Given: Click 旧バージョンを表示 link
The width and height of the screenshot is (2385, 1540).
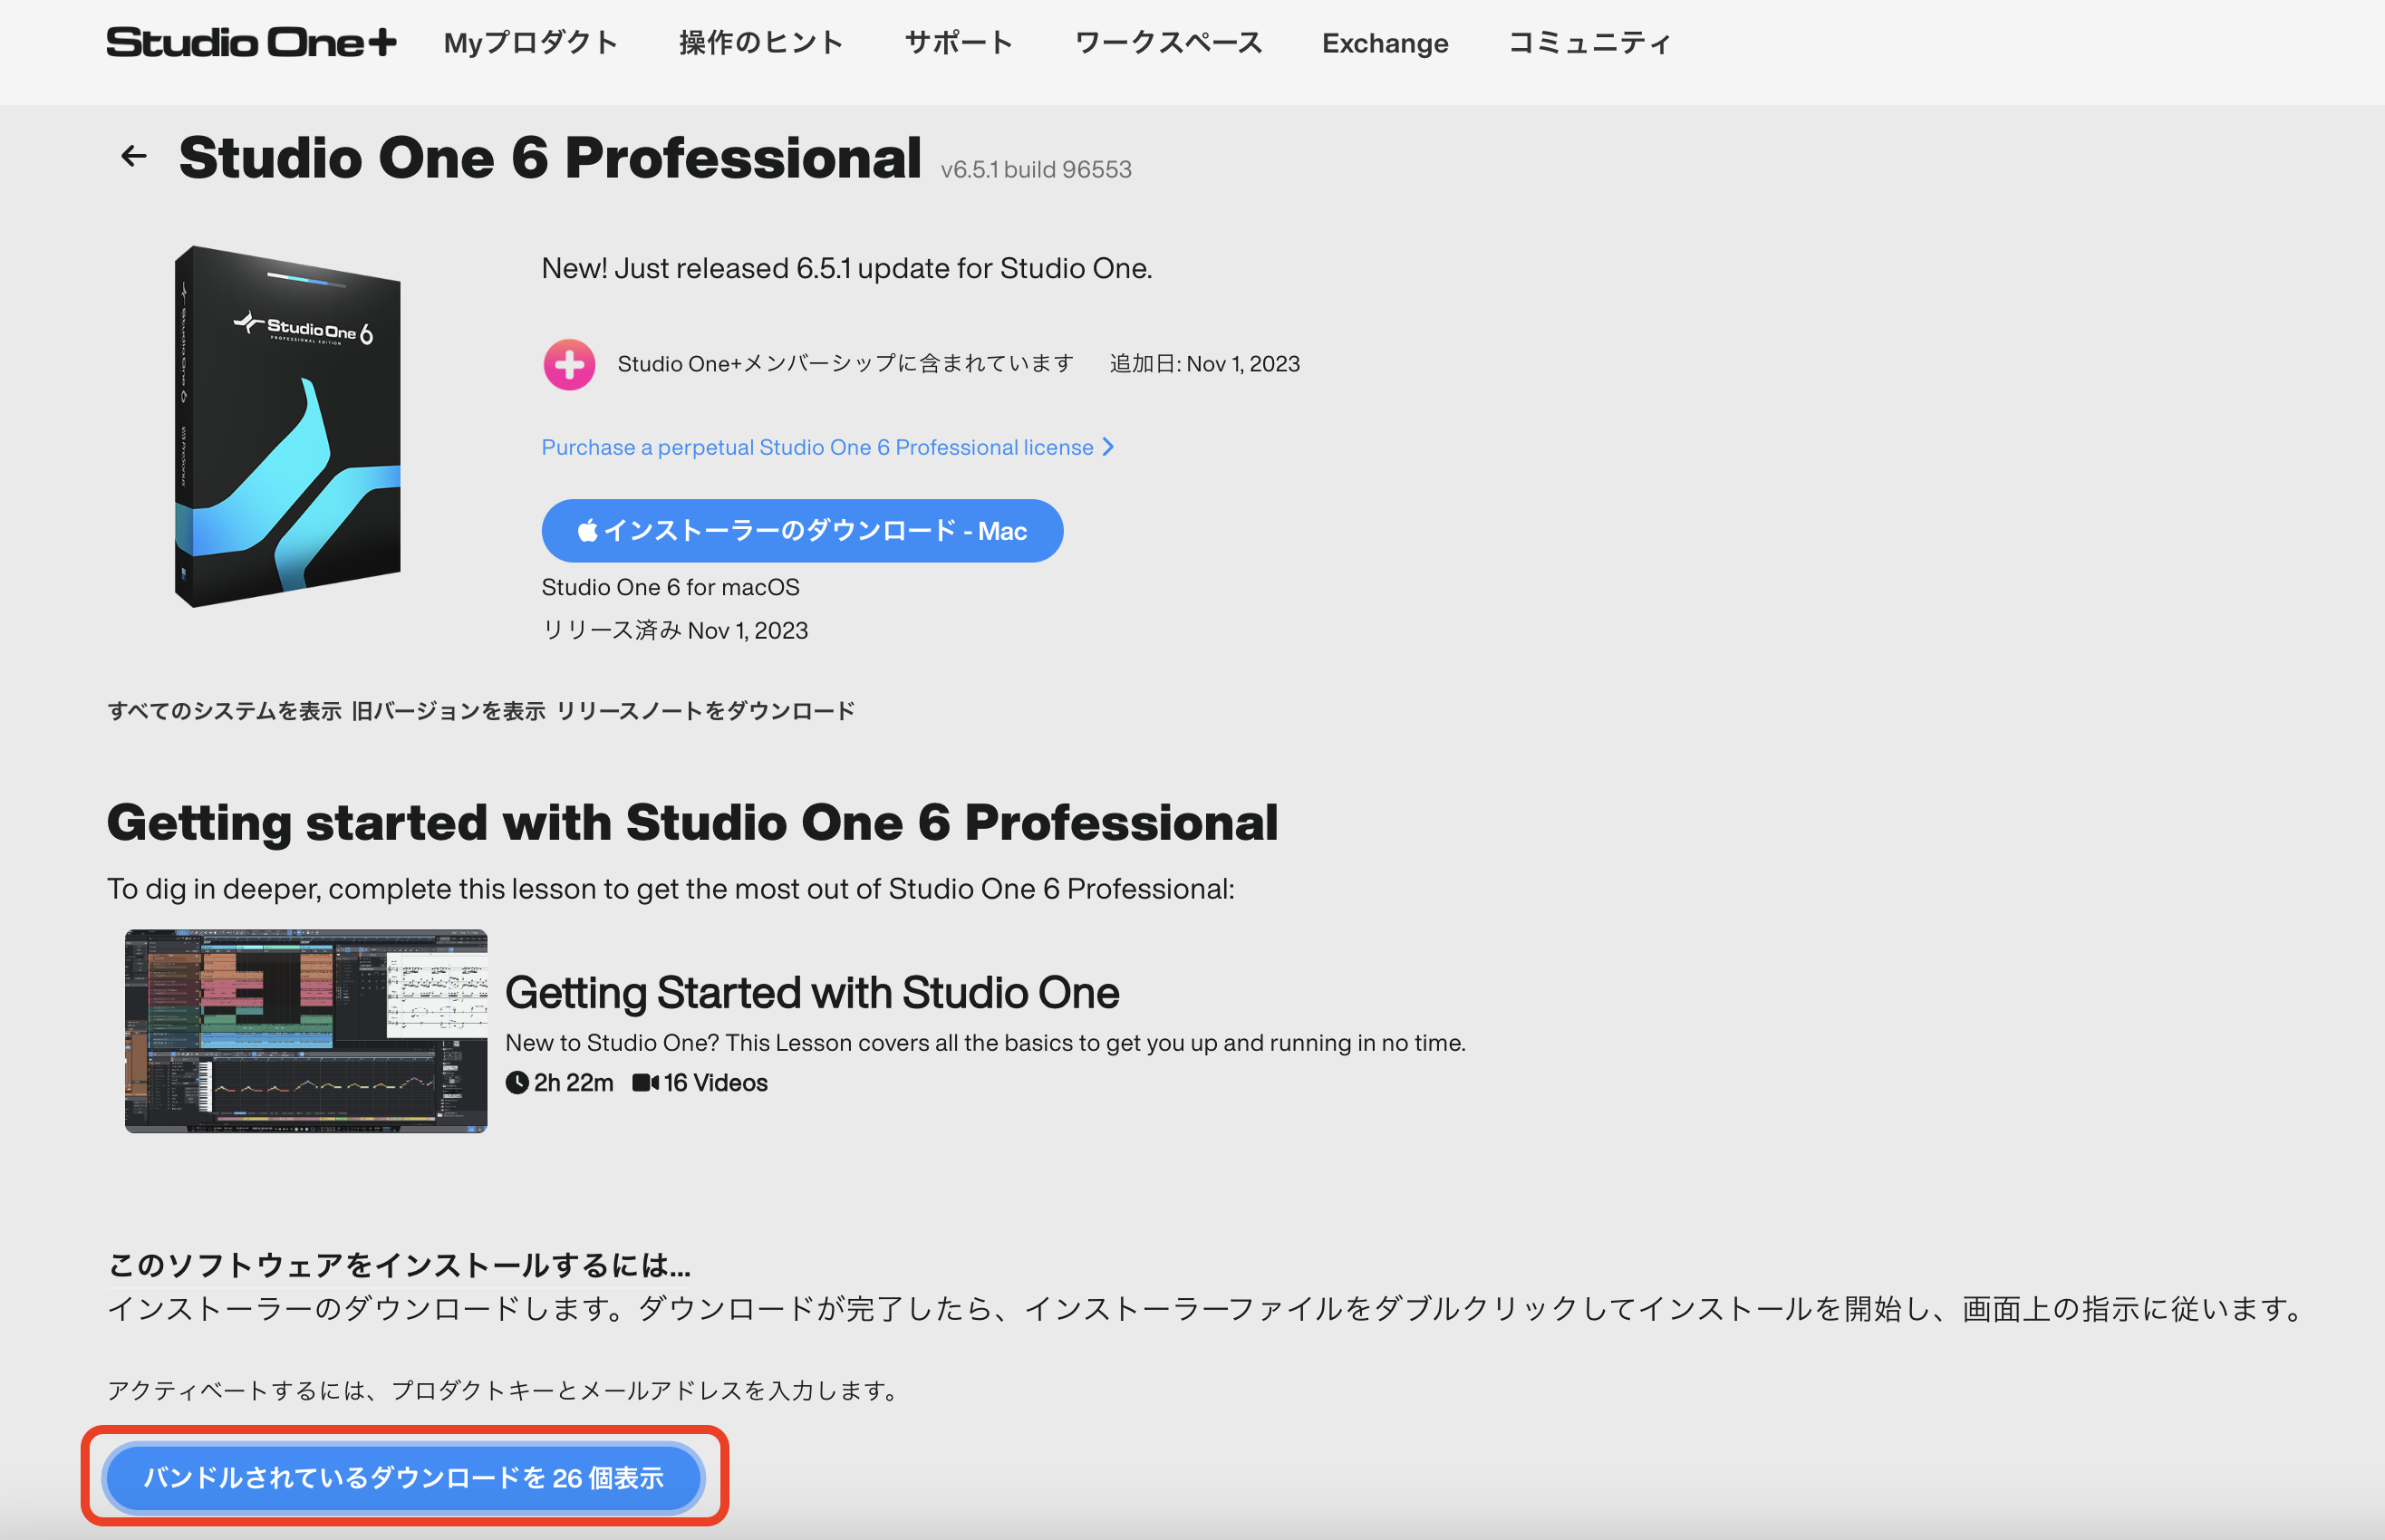Looking at the screenshot, I should click(x=449, y=711).
